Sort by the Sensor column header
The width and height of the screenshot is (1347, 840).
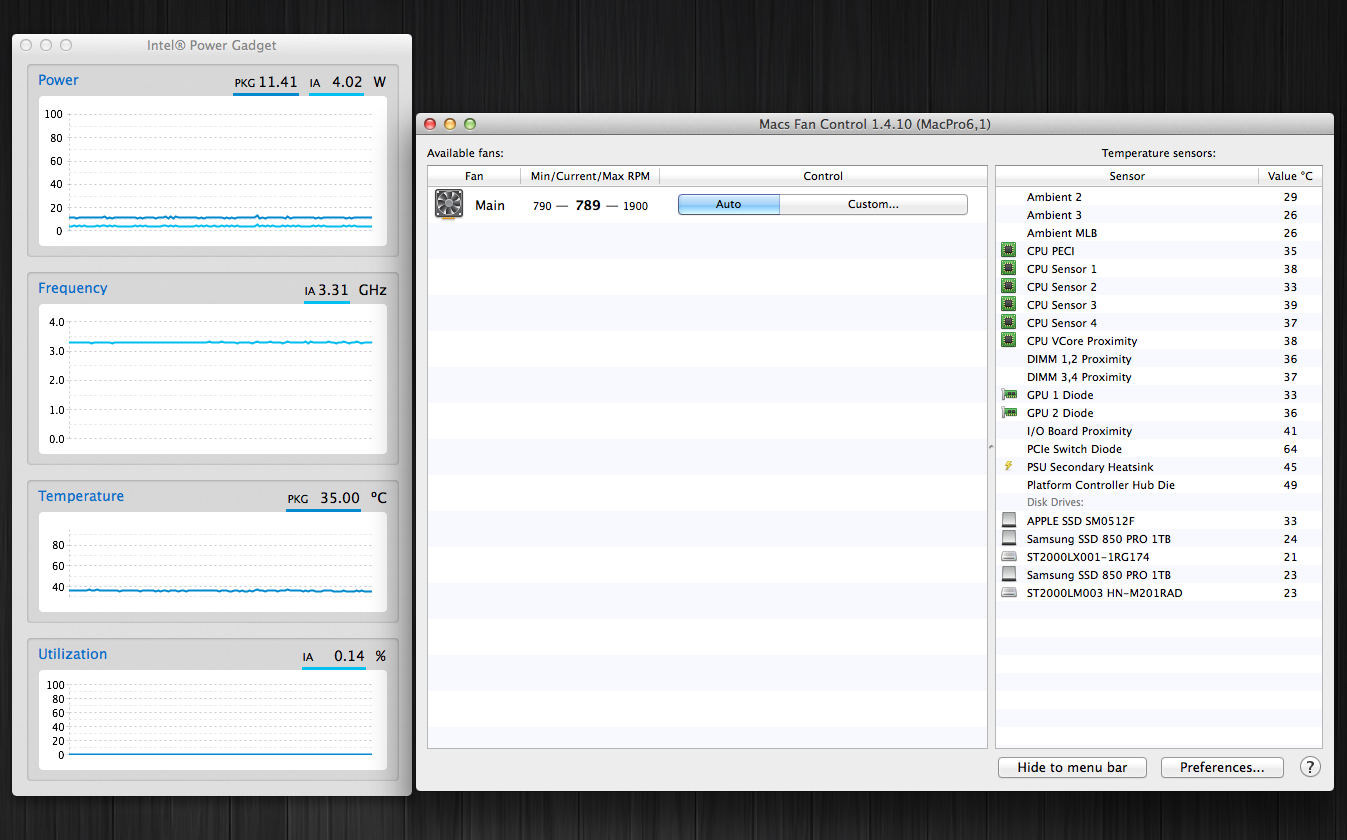pos(1127,176)
